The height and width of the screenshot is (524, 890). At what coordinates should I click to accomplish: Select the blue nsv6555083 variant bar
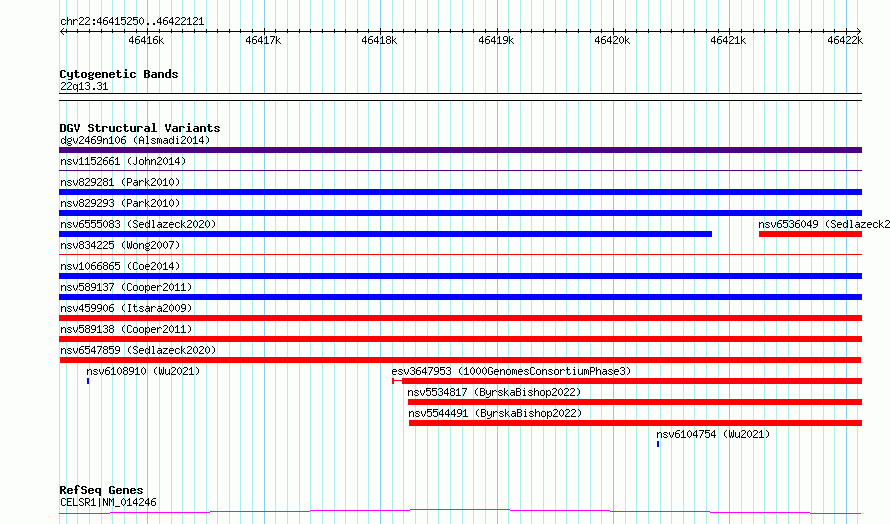pos(385,234)
